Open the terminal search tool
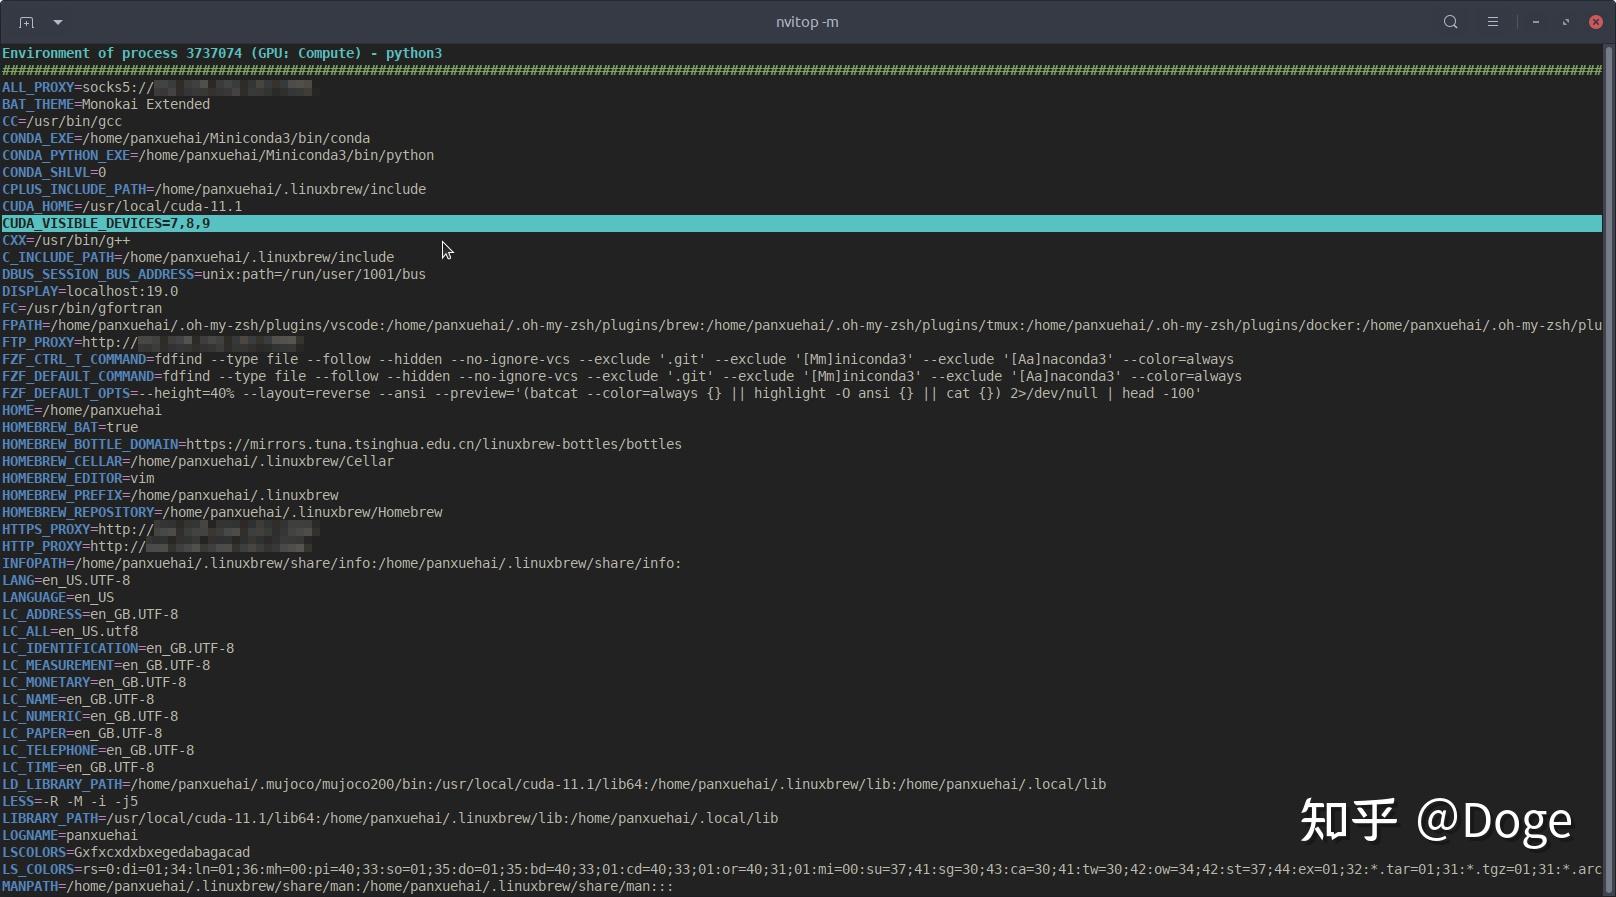 click(1450, 22)
